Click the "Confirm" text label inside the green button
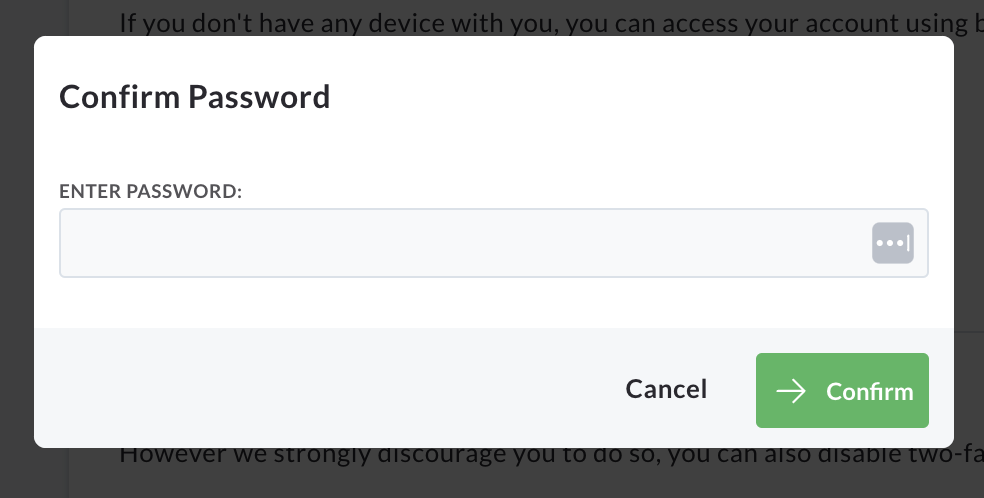The image size is (984, 498). point(870,391)
